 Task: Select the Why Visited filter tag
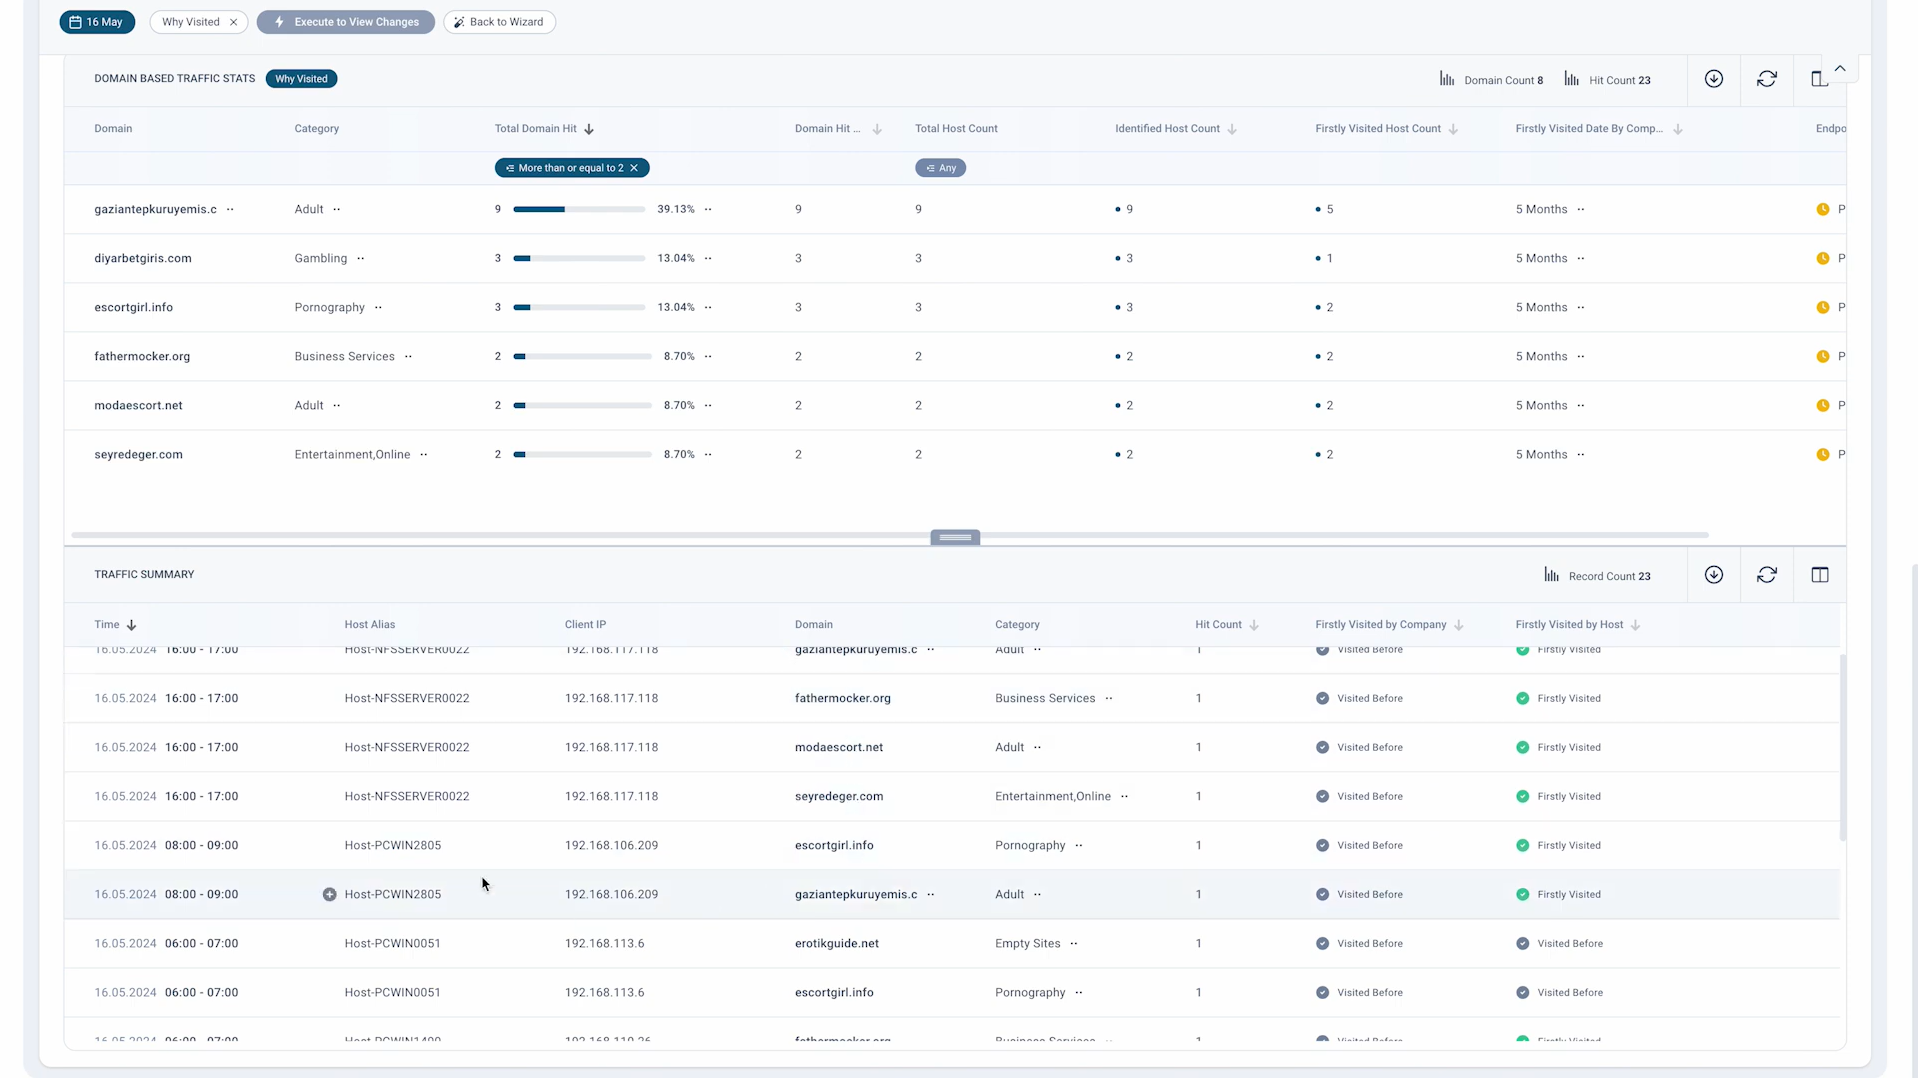(x=190, y=22)
